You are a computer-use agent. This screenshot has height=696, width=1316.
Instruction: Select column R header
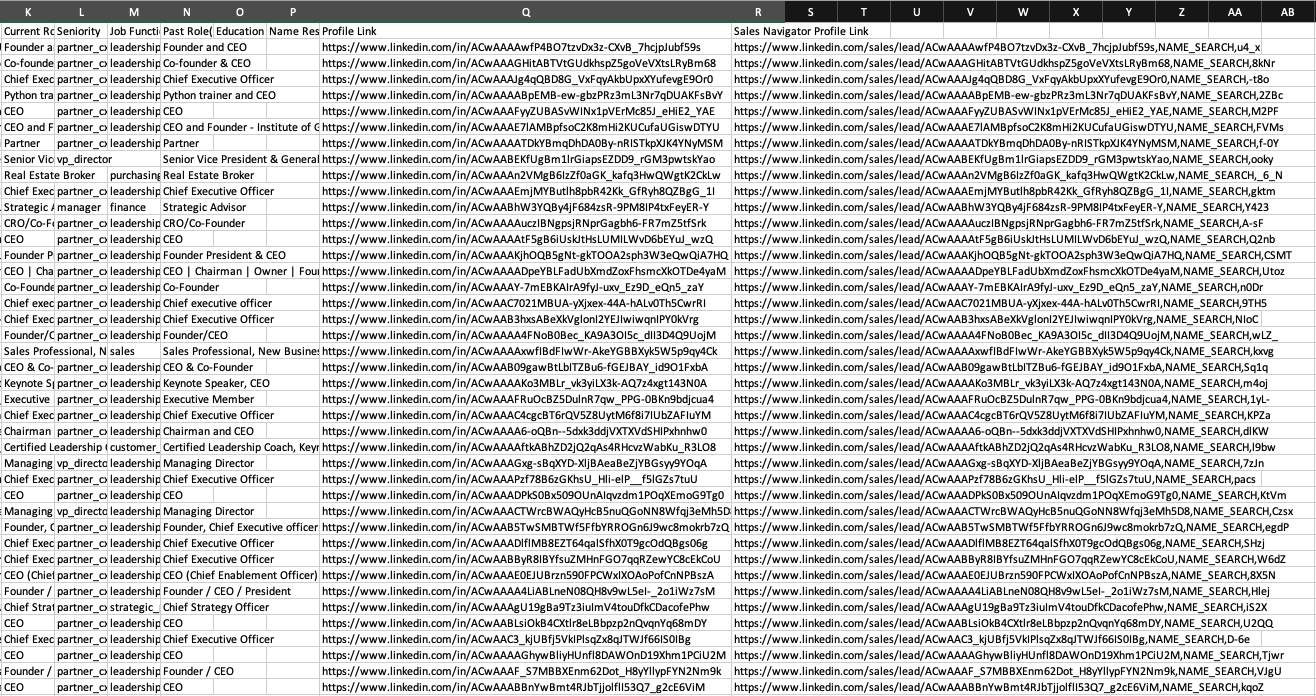pos(758,11)
